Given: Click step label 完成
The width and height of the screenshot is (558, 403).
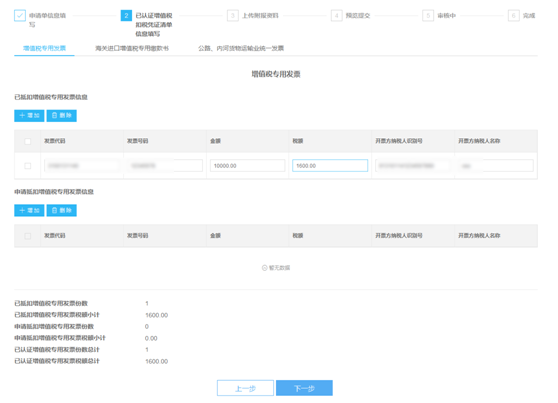Looking at the screenshot, I should coord(529,15).
